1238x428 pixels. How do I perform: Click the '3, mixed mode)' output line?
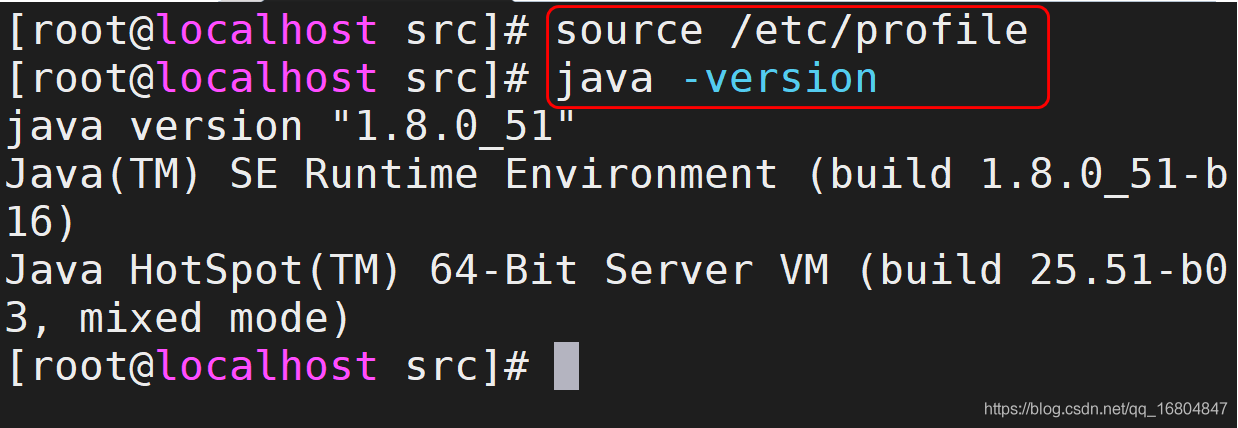pos(179,319)
